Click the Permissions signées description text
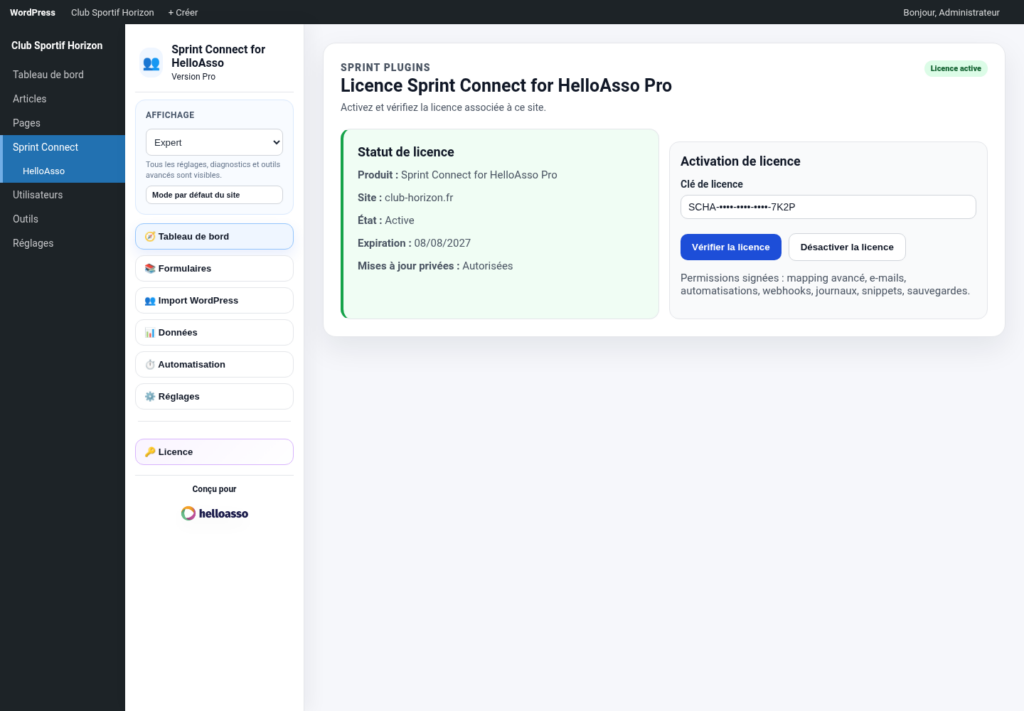Image resolution: width=1024 pixels, height=711 pixels. (x=825, y=285)
